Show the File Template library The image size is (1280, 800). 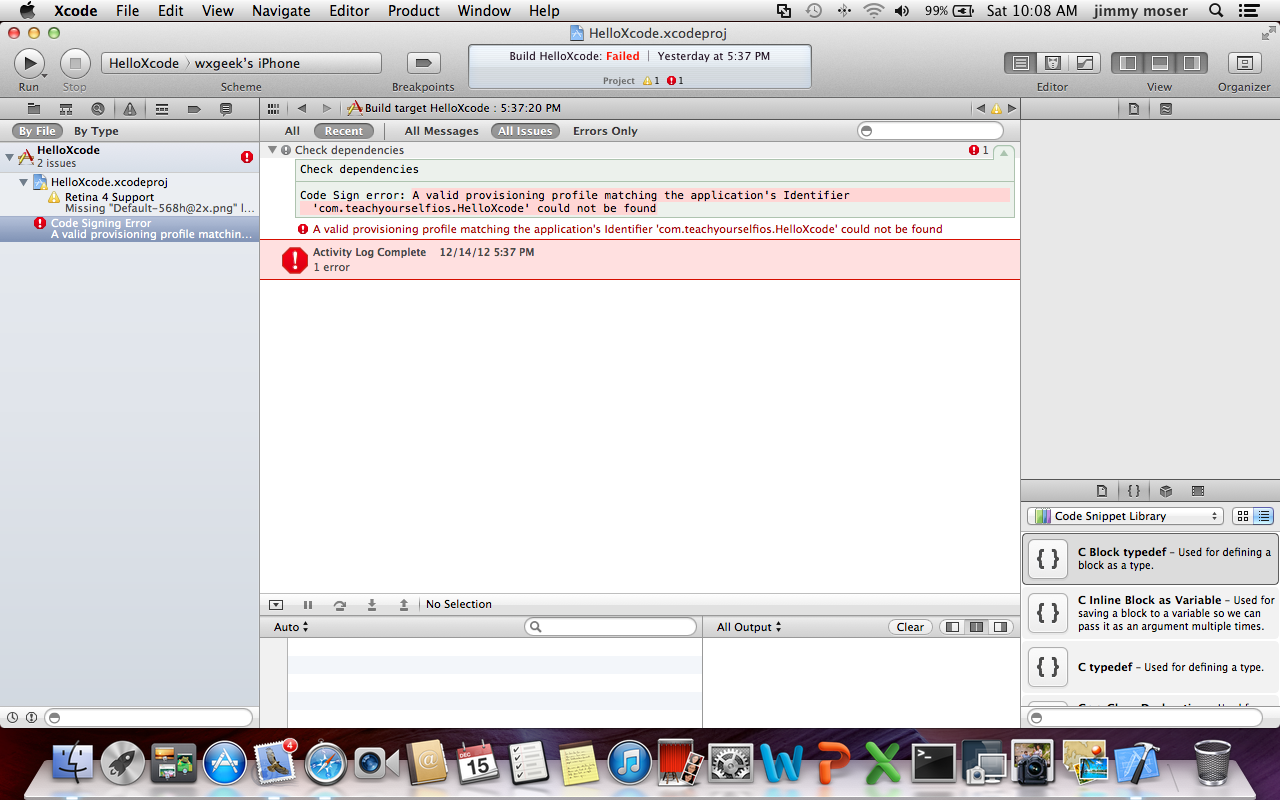(1102, 491)
